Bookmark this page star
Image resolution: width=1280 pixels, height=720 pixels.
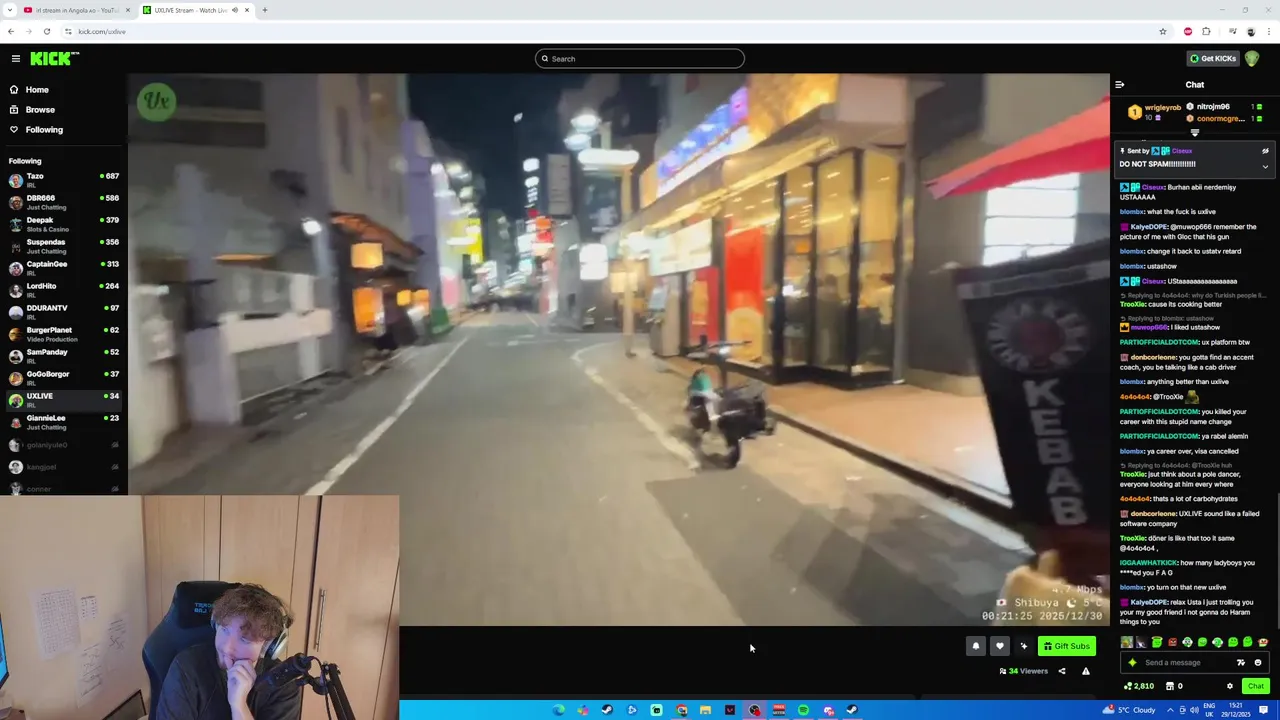click(1162, 31)
